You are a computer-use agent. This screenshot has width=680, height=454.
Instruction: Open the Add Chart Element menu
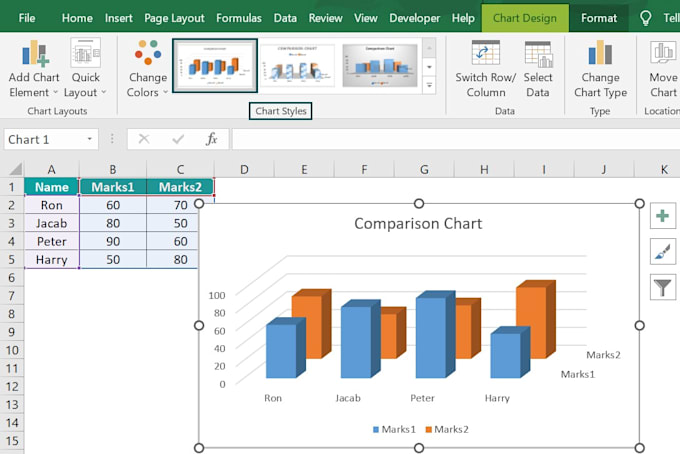pyautogui.click(x=34, y=69)
